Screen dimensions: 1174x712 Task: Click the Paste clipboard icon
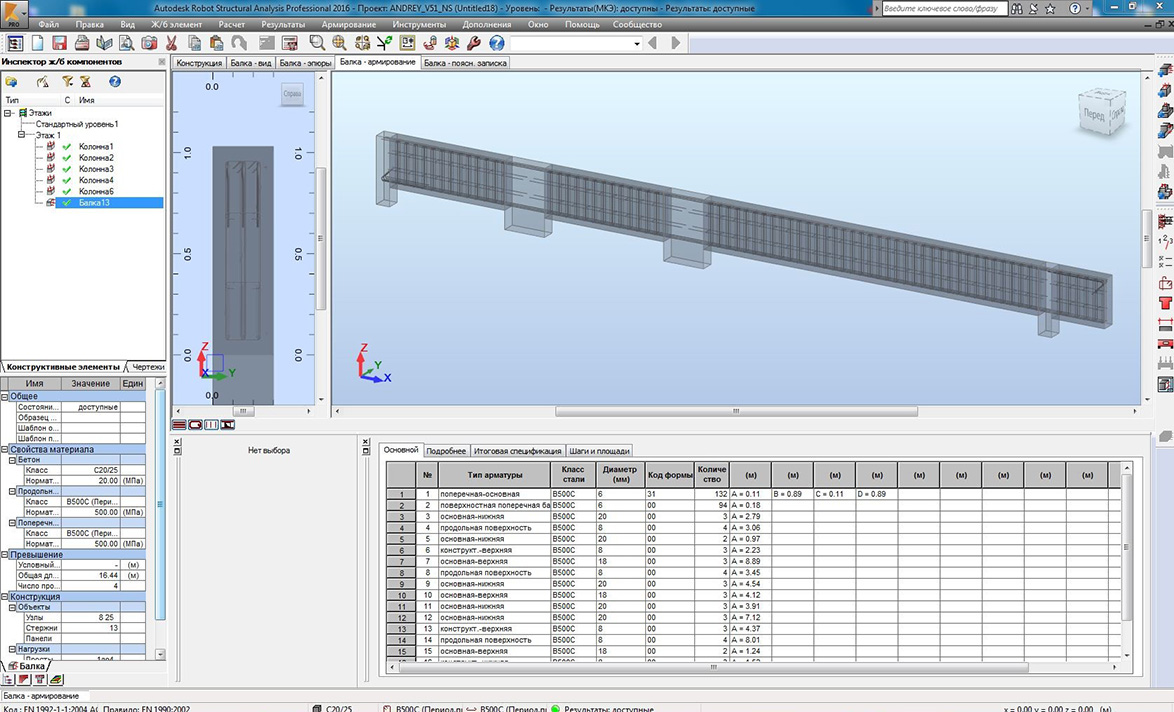tap(217, 43)
